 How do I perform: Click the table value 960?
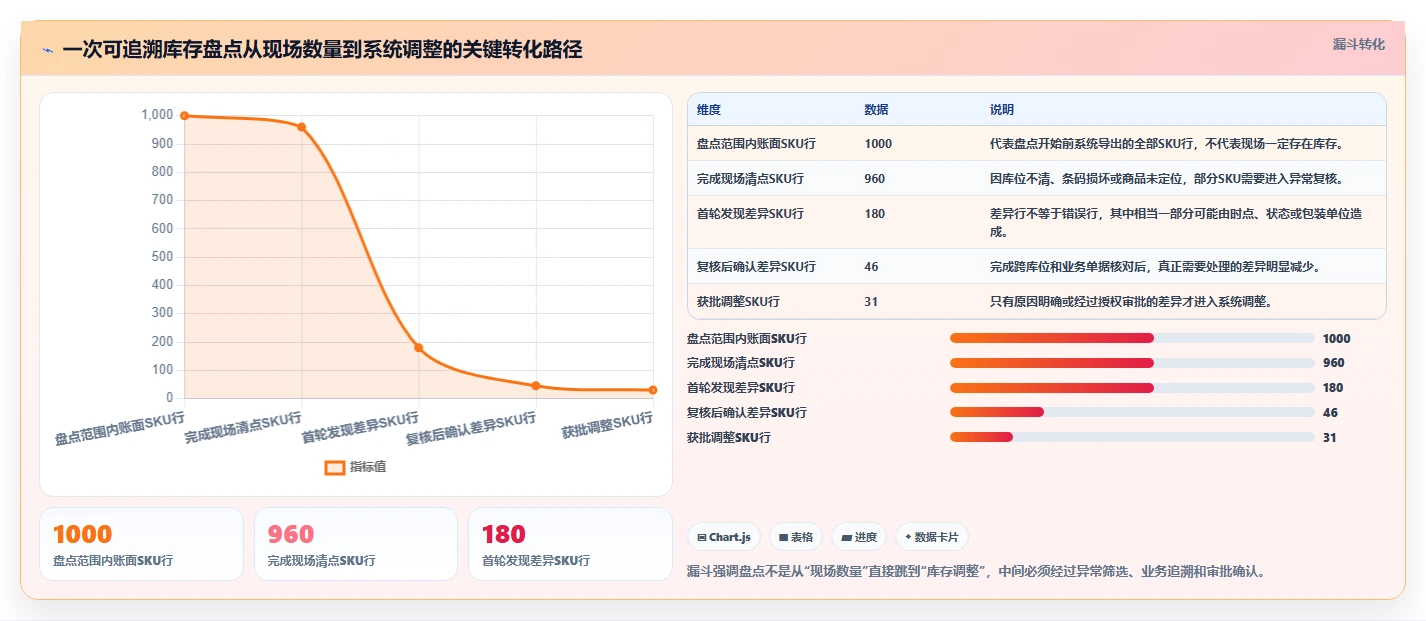pos(875,179)
